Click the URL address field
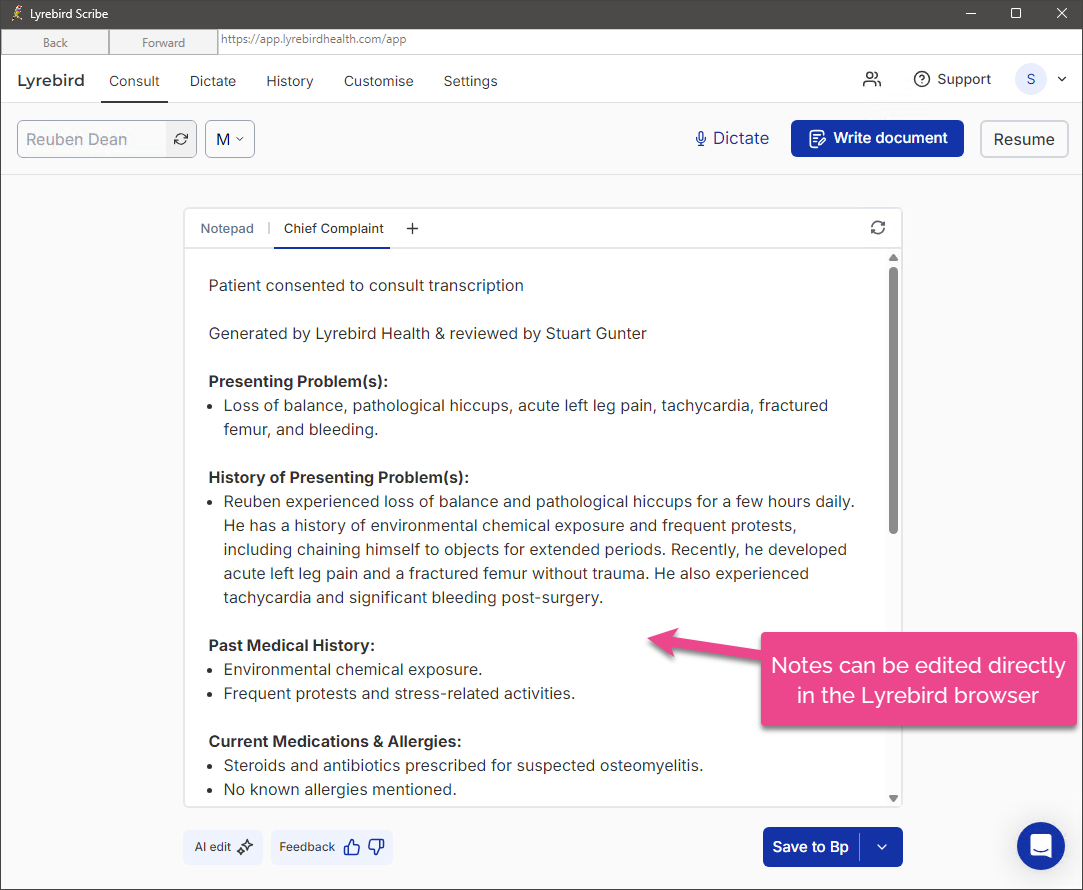Viewport: 1083px width, 890px height. click(x=649, y=39)
